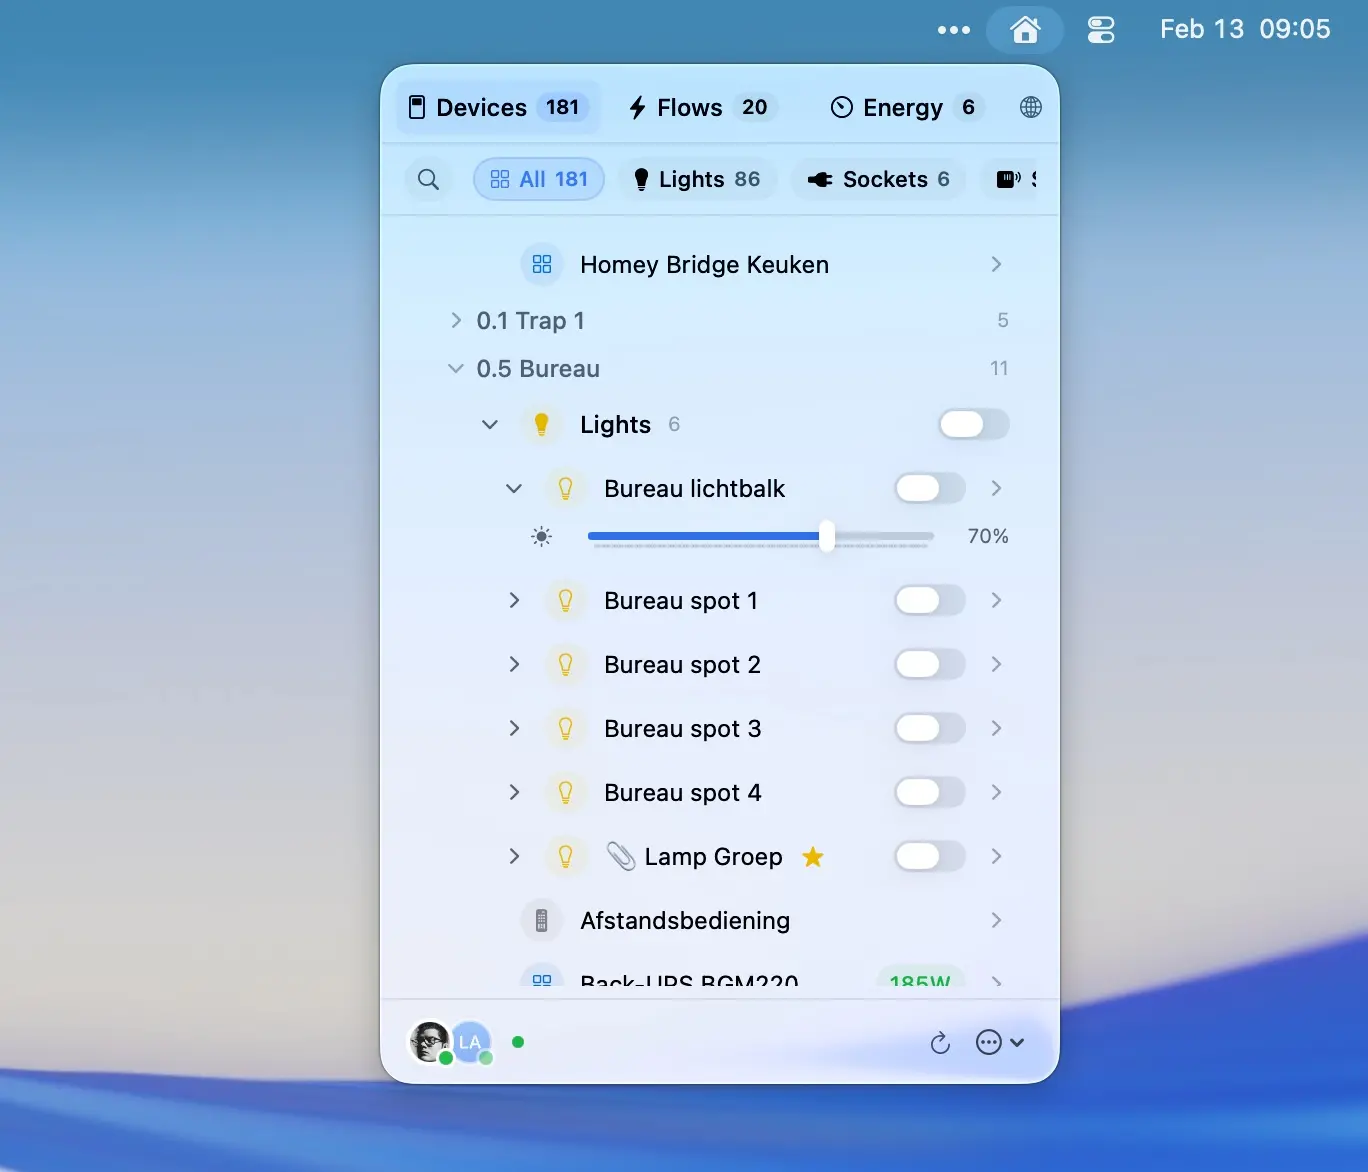The image size is (1368, 1172).
Task: Click the home icon in the menu bar
Action: (1026, 29)
